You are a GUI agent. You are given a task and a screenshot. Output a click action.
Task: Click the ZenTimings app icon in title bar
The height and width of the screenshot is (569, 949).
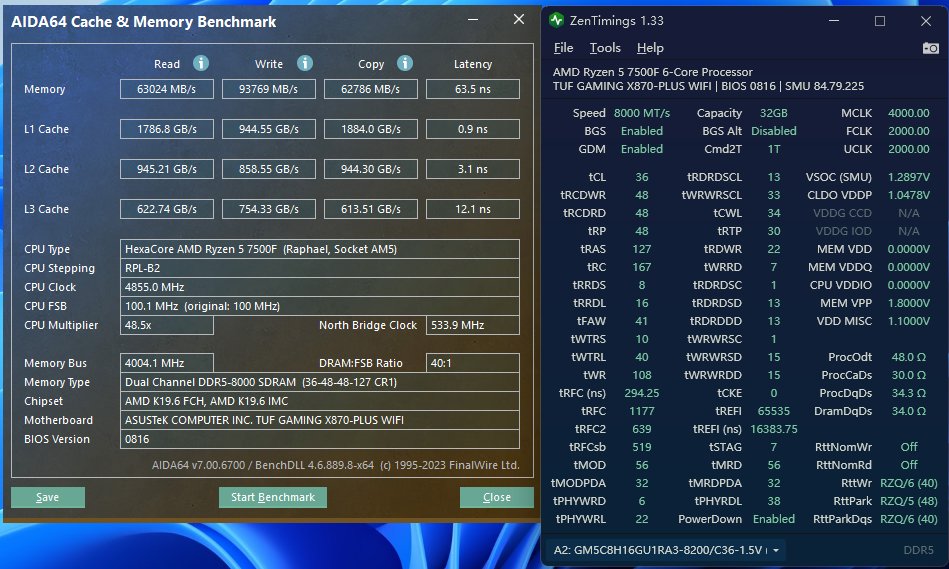pos(556,20)
